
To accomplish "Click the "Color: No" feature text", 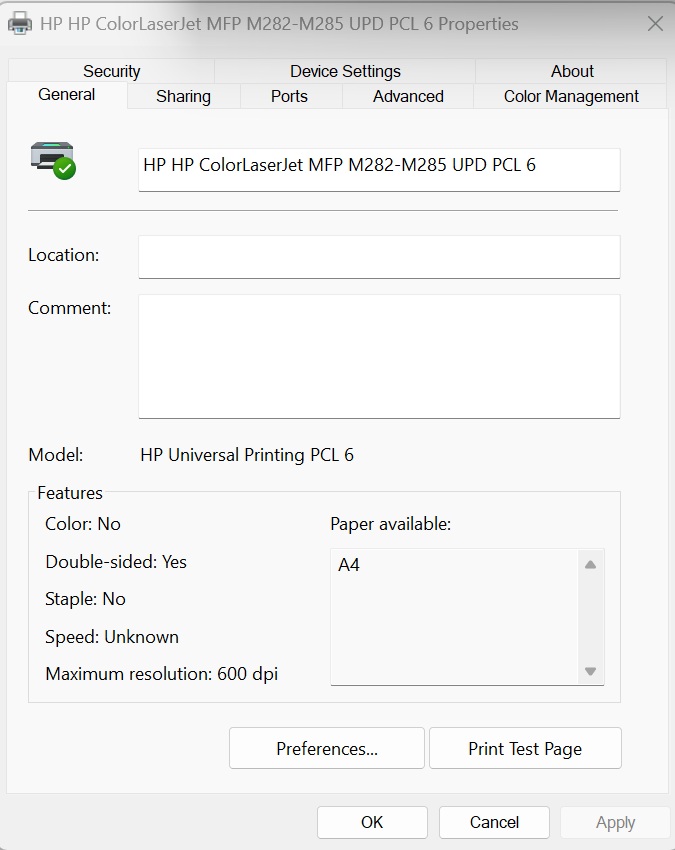I will (82, 524).
